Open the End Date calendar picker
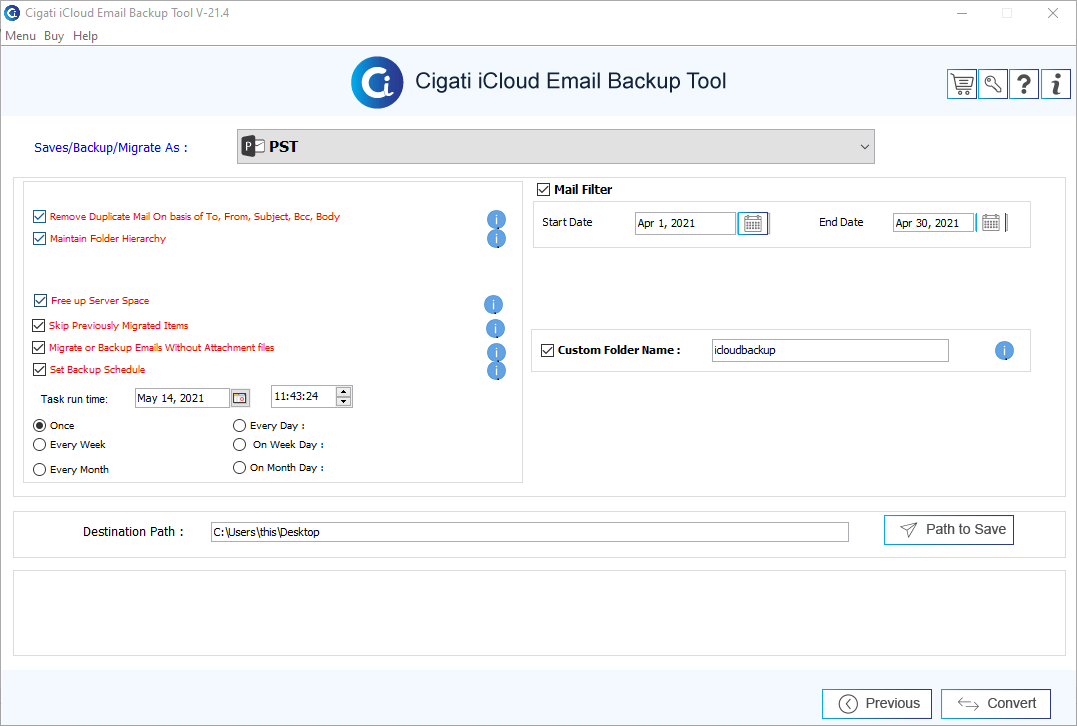Screen dimensions: 1077x726 coord(990,223)
